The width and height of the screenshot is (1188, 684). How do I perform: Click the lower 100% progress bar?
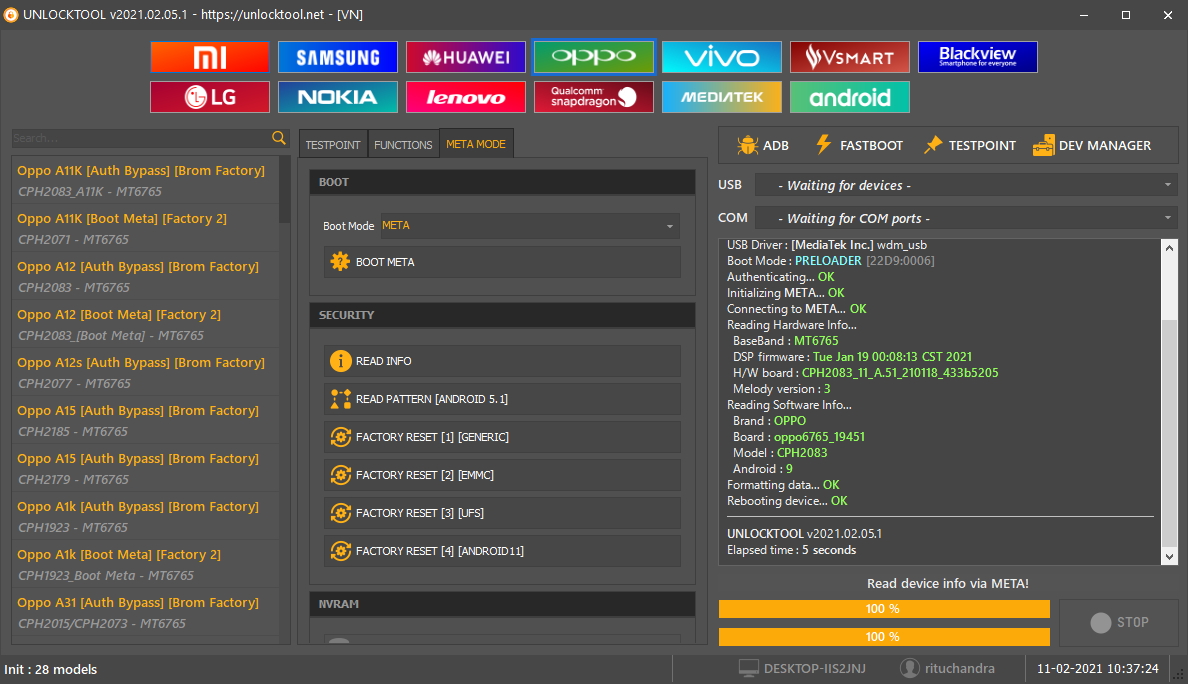[884, 636]
